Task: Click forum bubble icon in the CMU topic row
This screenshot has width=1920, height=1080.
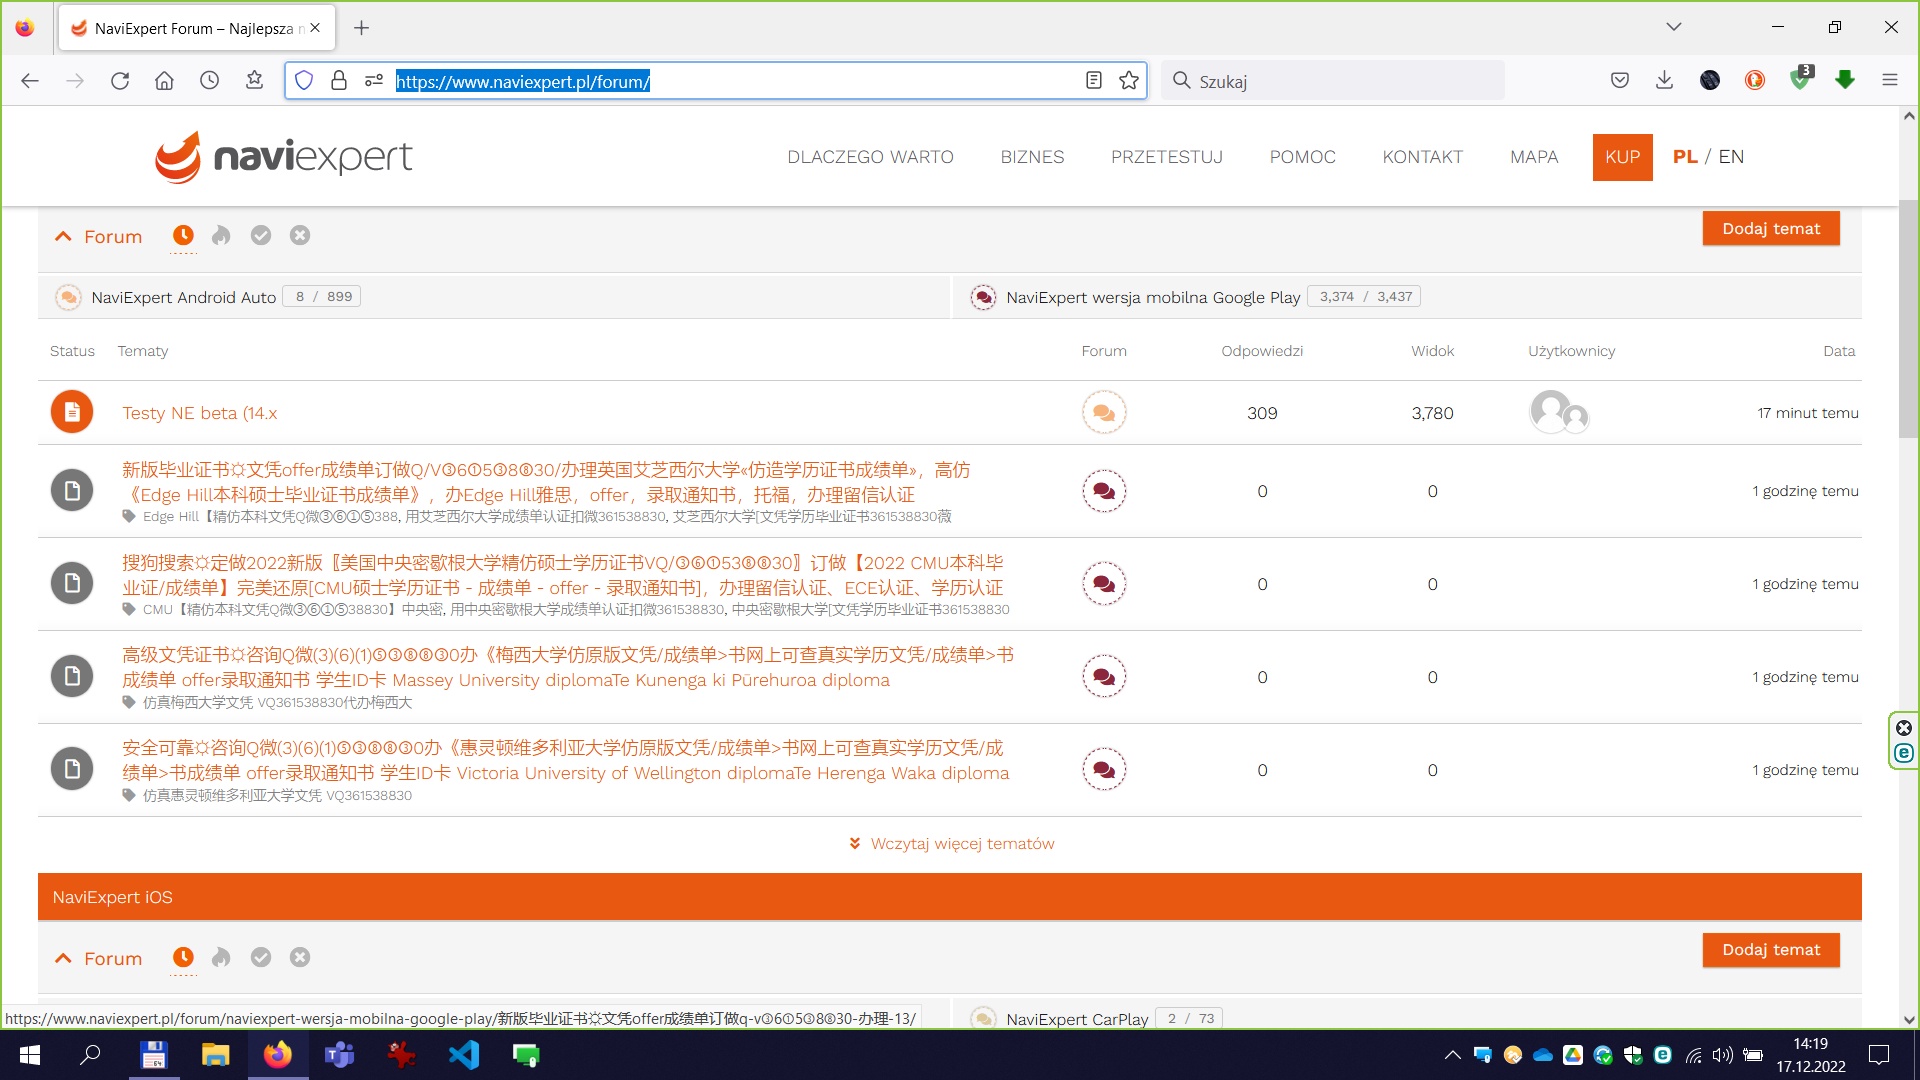Action: (x=1104, y=584)
